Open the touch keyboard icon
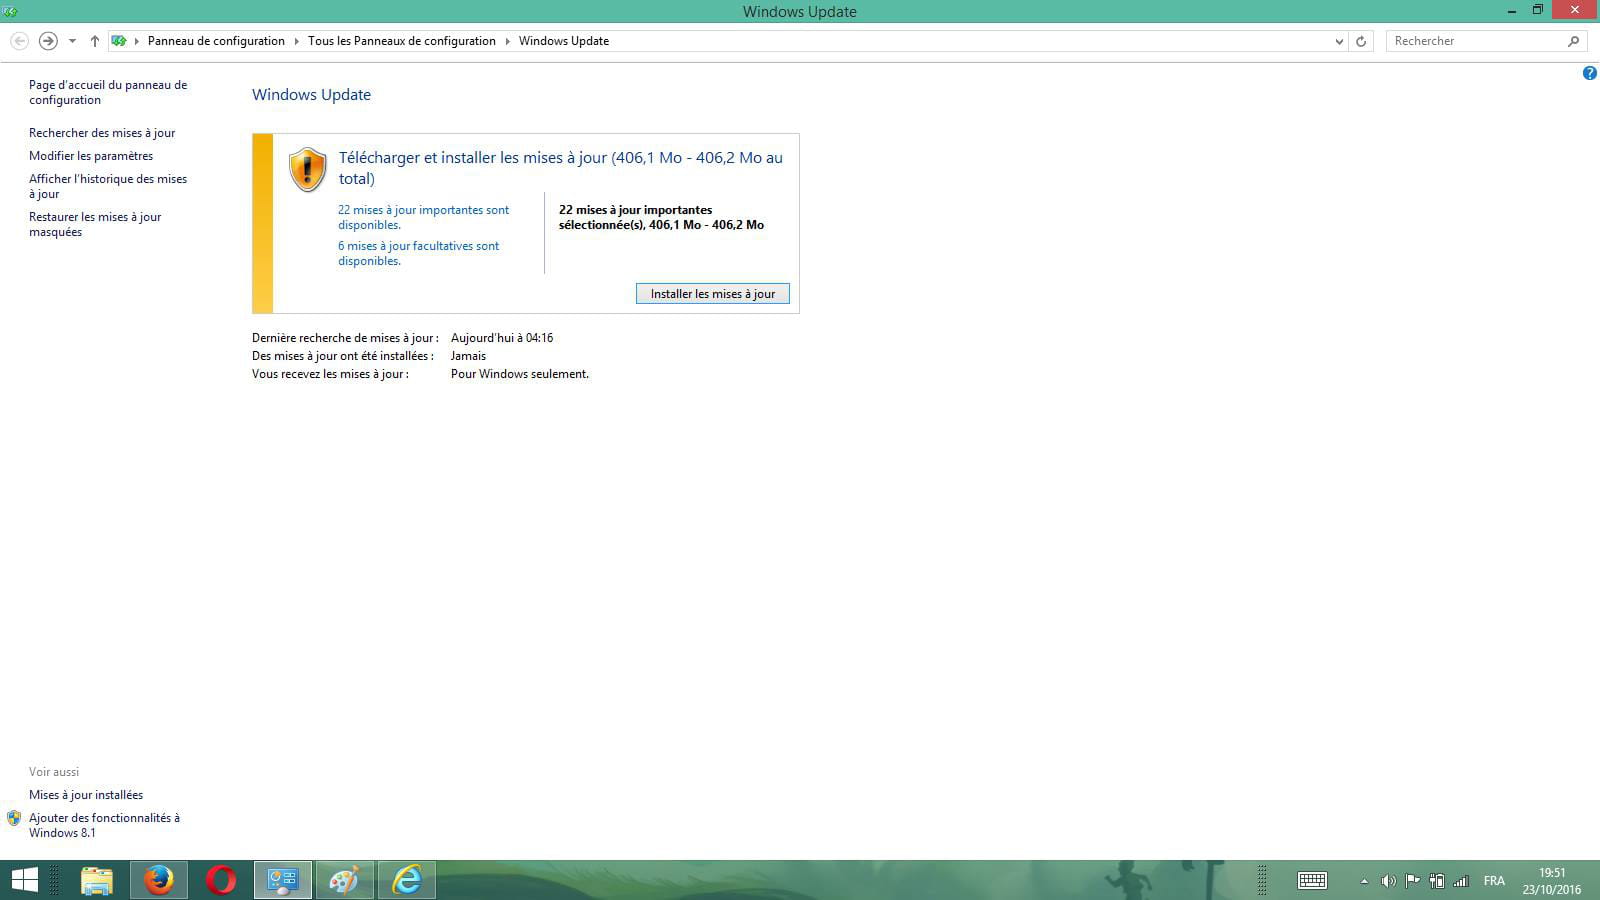1600x900 pixels. [1312, 881]
